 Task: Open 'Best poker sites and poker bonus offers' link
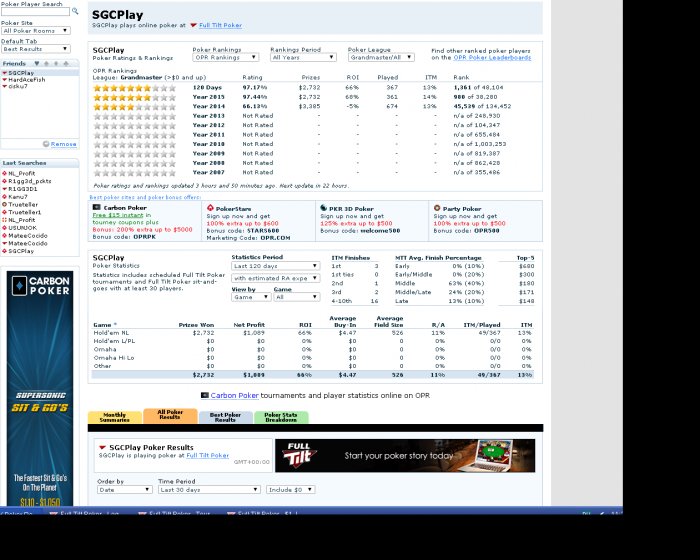(x=145, y=197)
